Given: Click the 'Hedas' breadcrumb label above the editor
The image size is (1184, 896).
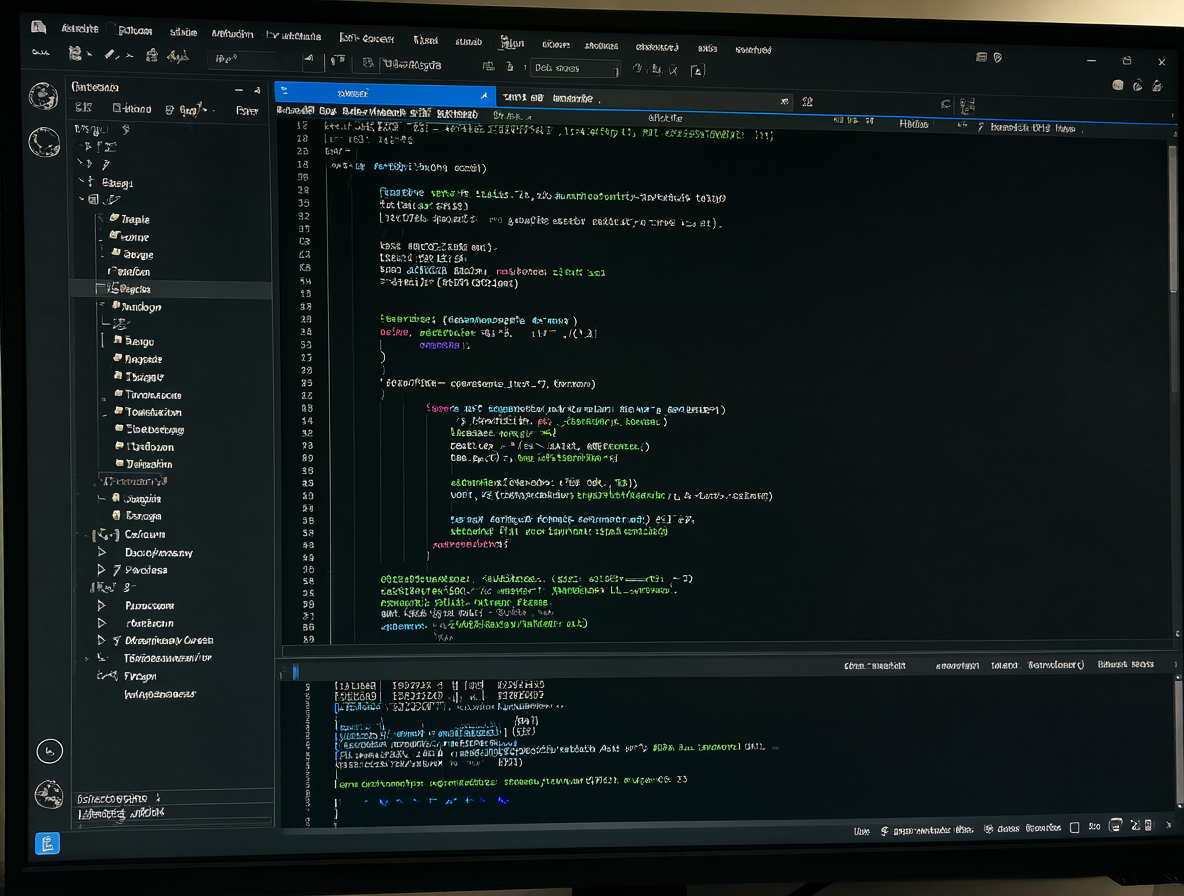Looking at the screenshot, I should point(914,124).
